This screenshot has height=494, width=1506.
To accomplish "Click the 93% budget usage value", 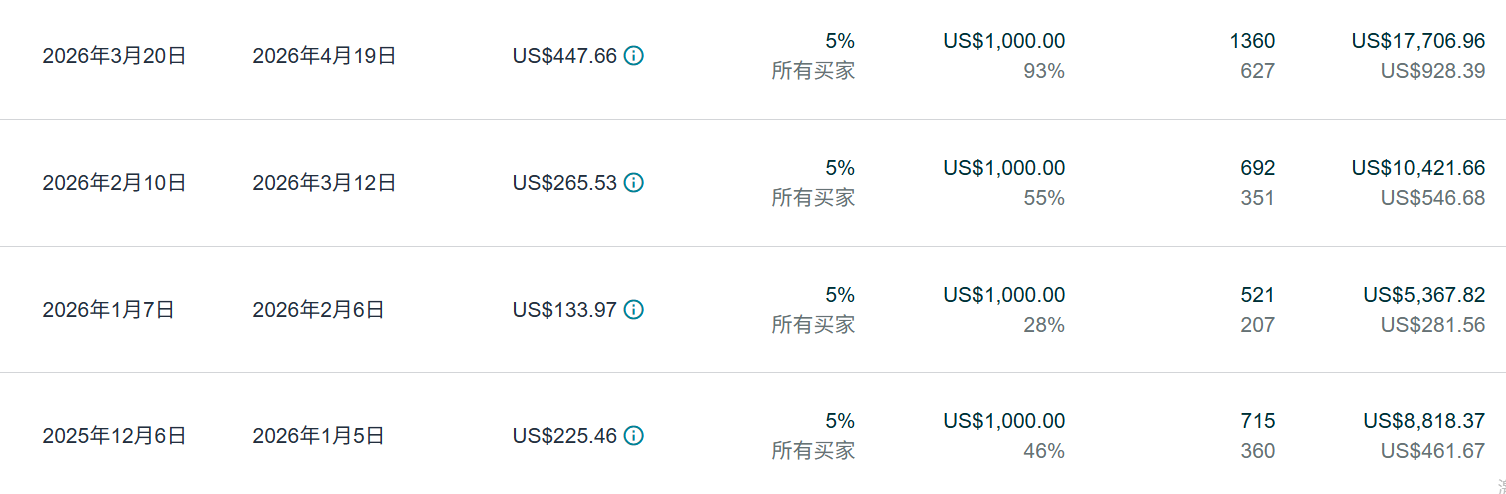I will [1043, 71].
